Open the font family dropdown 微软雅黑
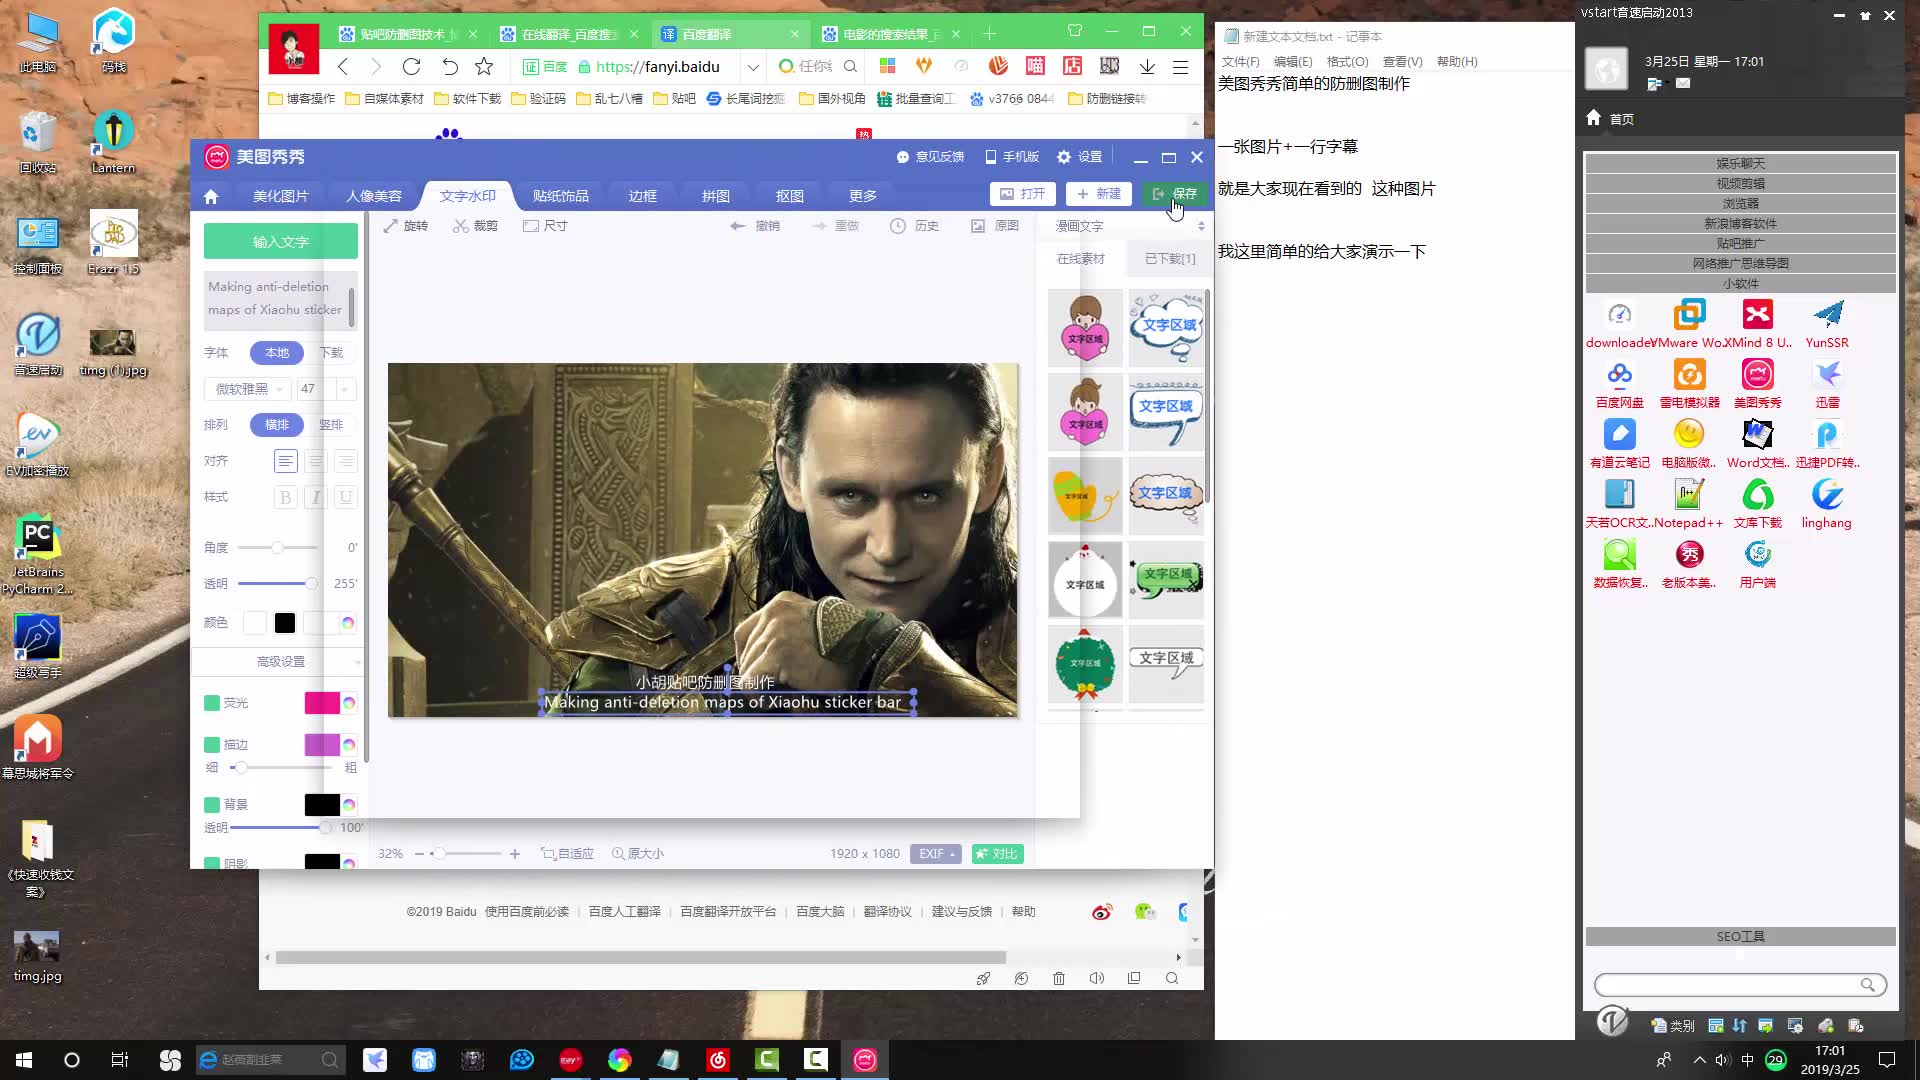Viewport: 1920px width, 1080px height. click(x=247, y=389)
